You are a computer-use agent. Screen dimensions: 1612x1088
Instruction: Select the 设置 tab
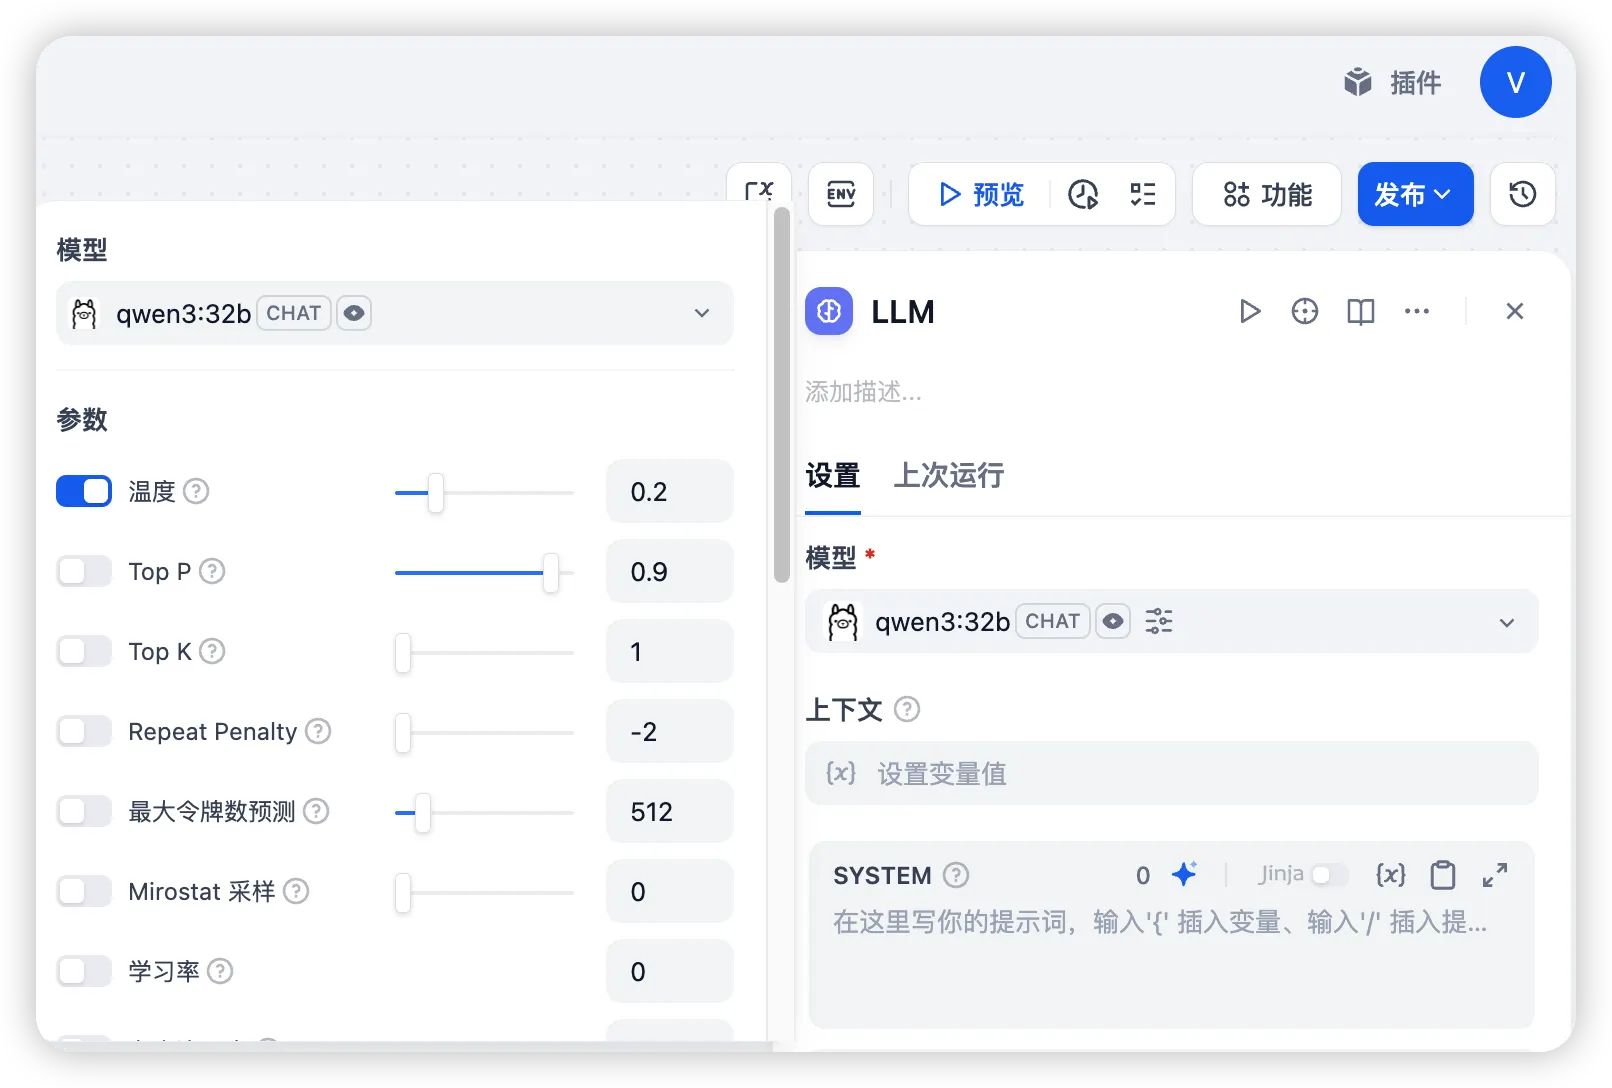pyautogui.click(x=832, y=475)
